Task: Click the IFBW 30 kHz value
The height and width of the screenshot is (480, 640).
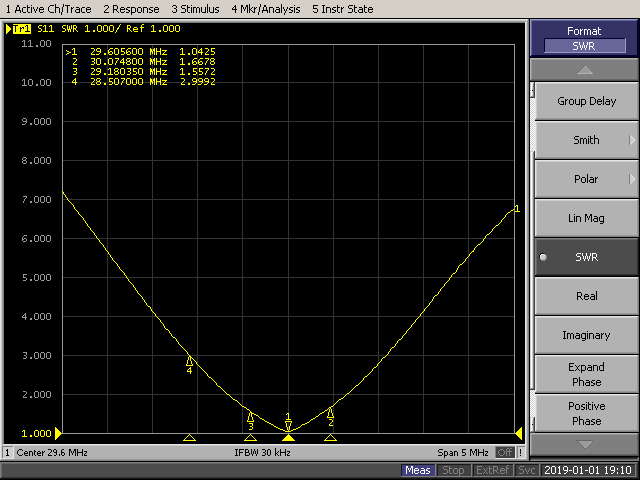Action: point(262,453)
